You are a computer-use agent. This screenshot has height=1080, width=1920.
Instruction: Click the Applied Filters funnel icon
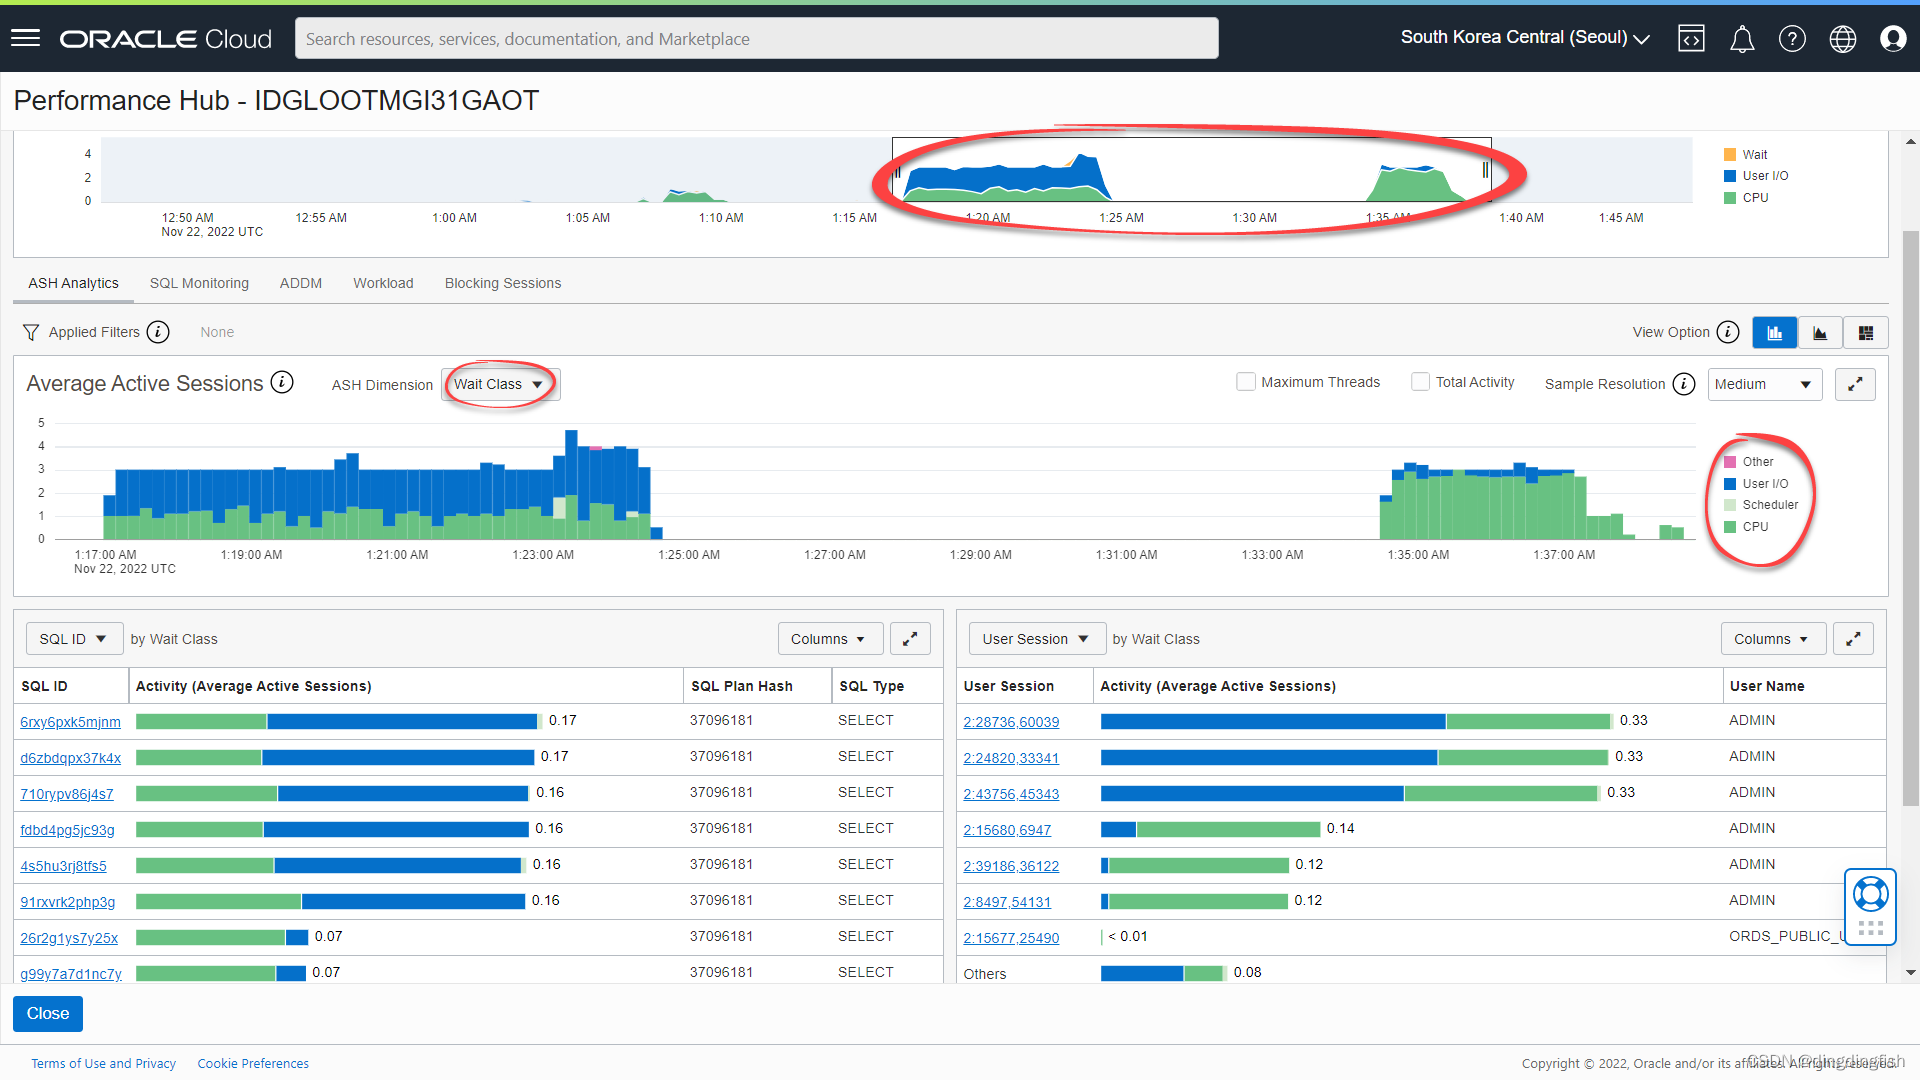point(31,332)
